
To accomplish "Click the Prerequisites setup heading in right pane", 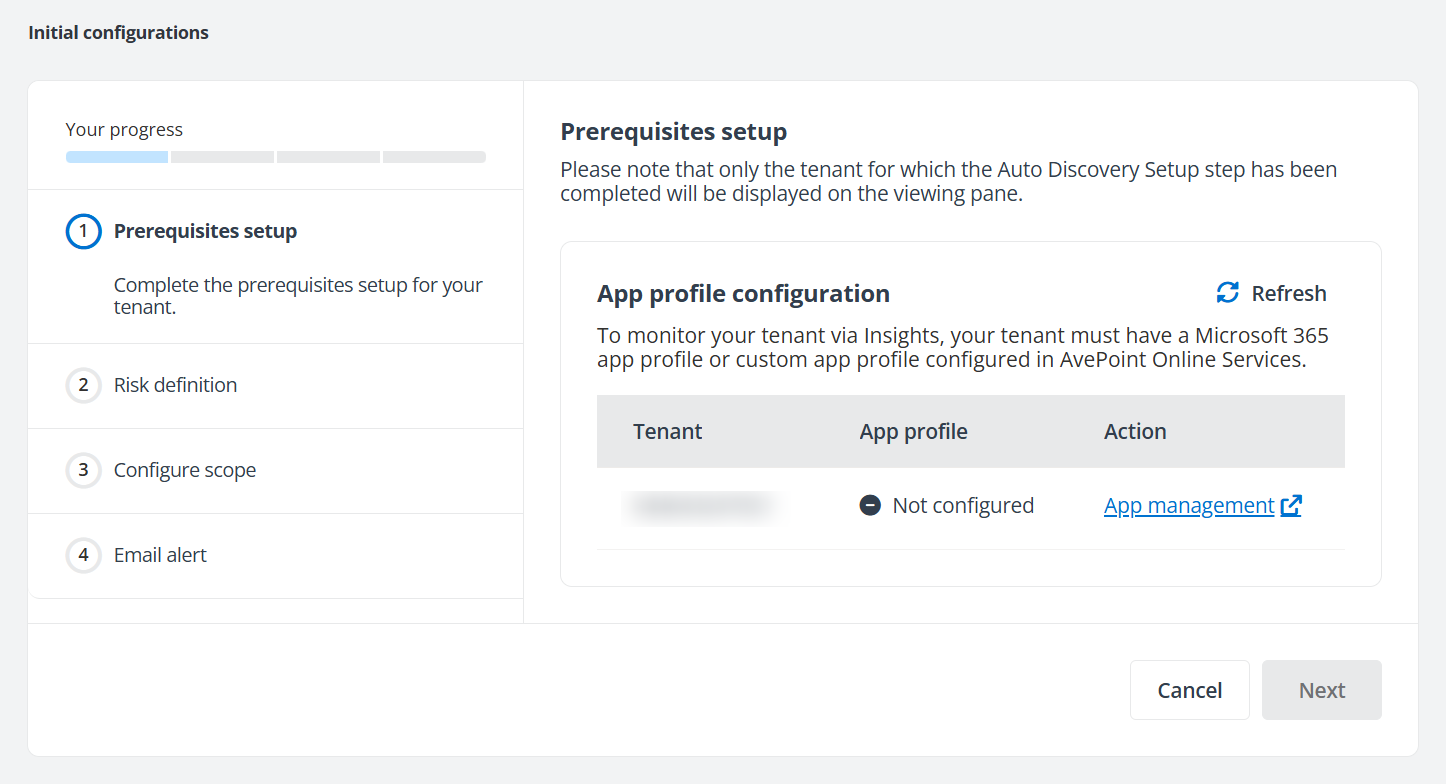I will point(673,131).
